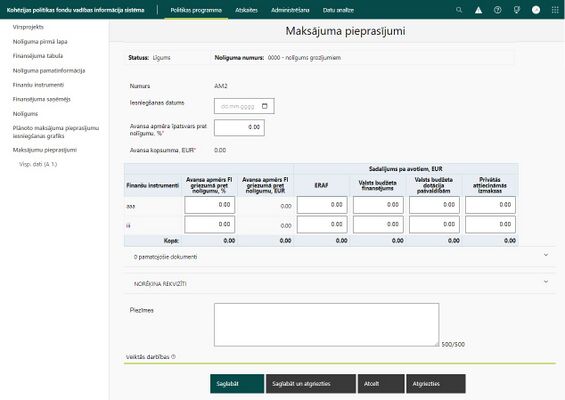Click the notifications icon in header
Viewport: 565px width, 400px height.
click(x=517, y=10)
